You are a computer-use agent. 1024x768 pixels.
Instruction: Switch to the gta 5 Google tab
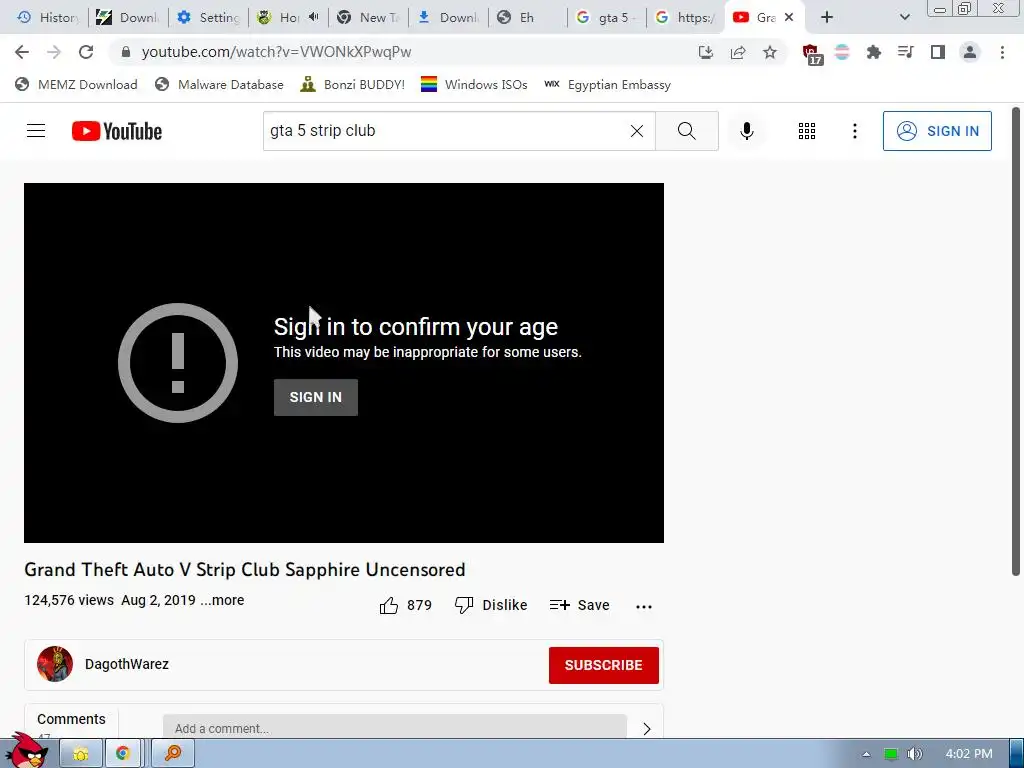606,18
